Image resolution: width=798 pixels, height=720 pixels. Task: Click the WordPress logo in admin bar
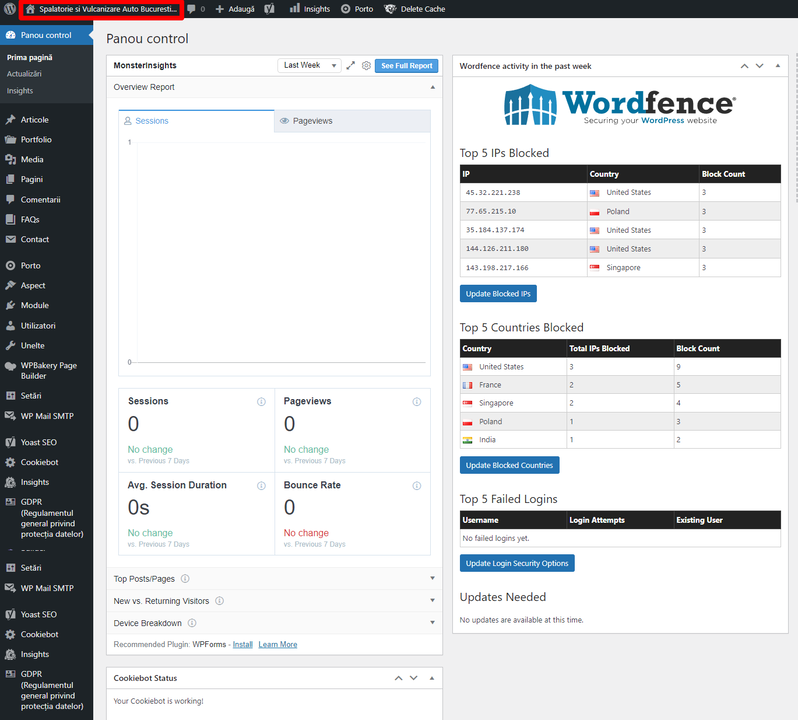[x=10, y=9]
